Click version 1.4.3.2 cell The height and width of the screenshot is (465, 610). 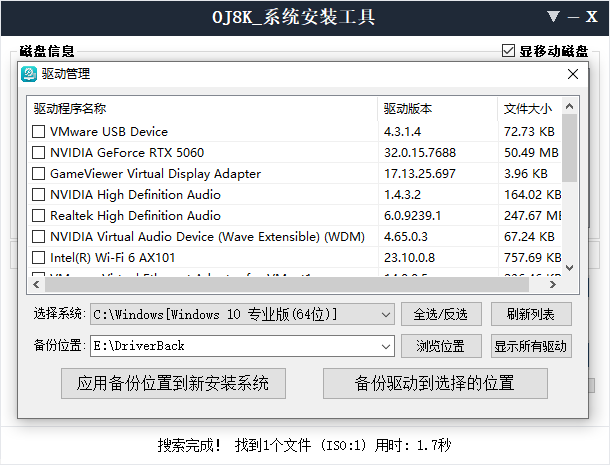click(x=403, y=195)
